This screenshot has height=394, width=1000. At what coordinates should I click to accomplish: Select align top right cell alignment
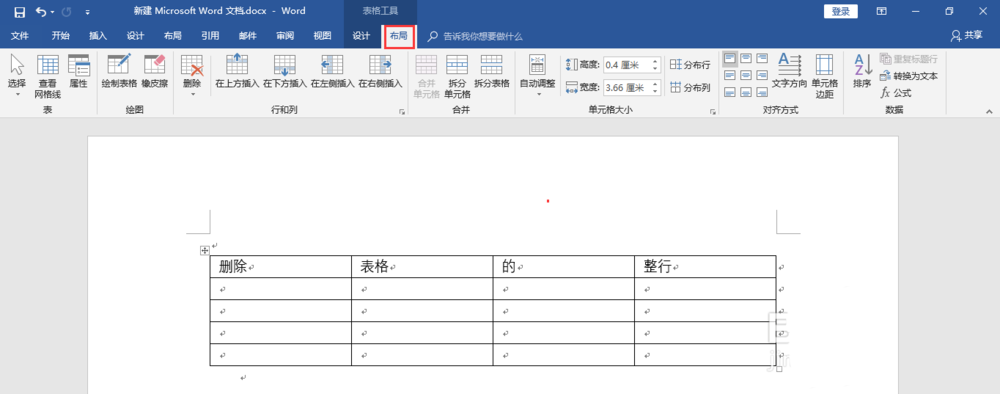pos(762,59)
